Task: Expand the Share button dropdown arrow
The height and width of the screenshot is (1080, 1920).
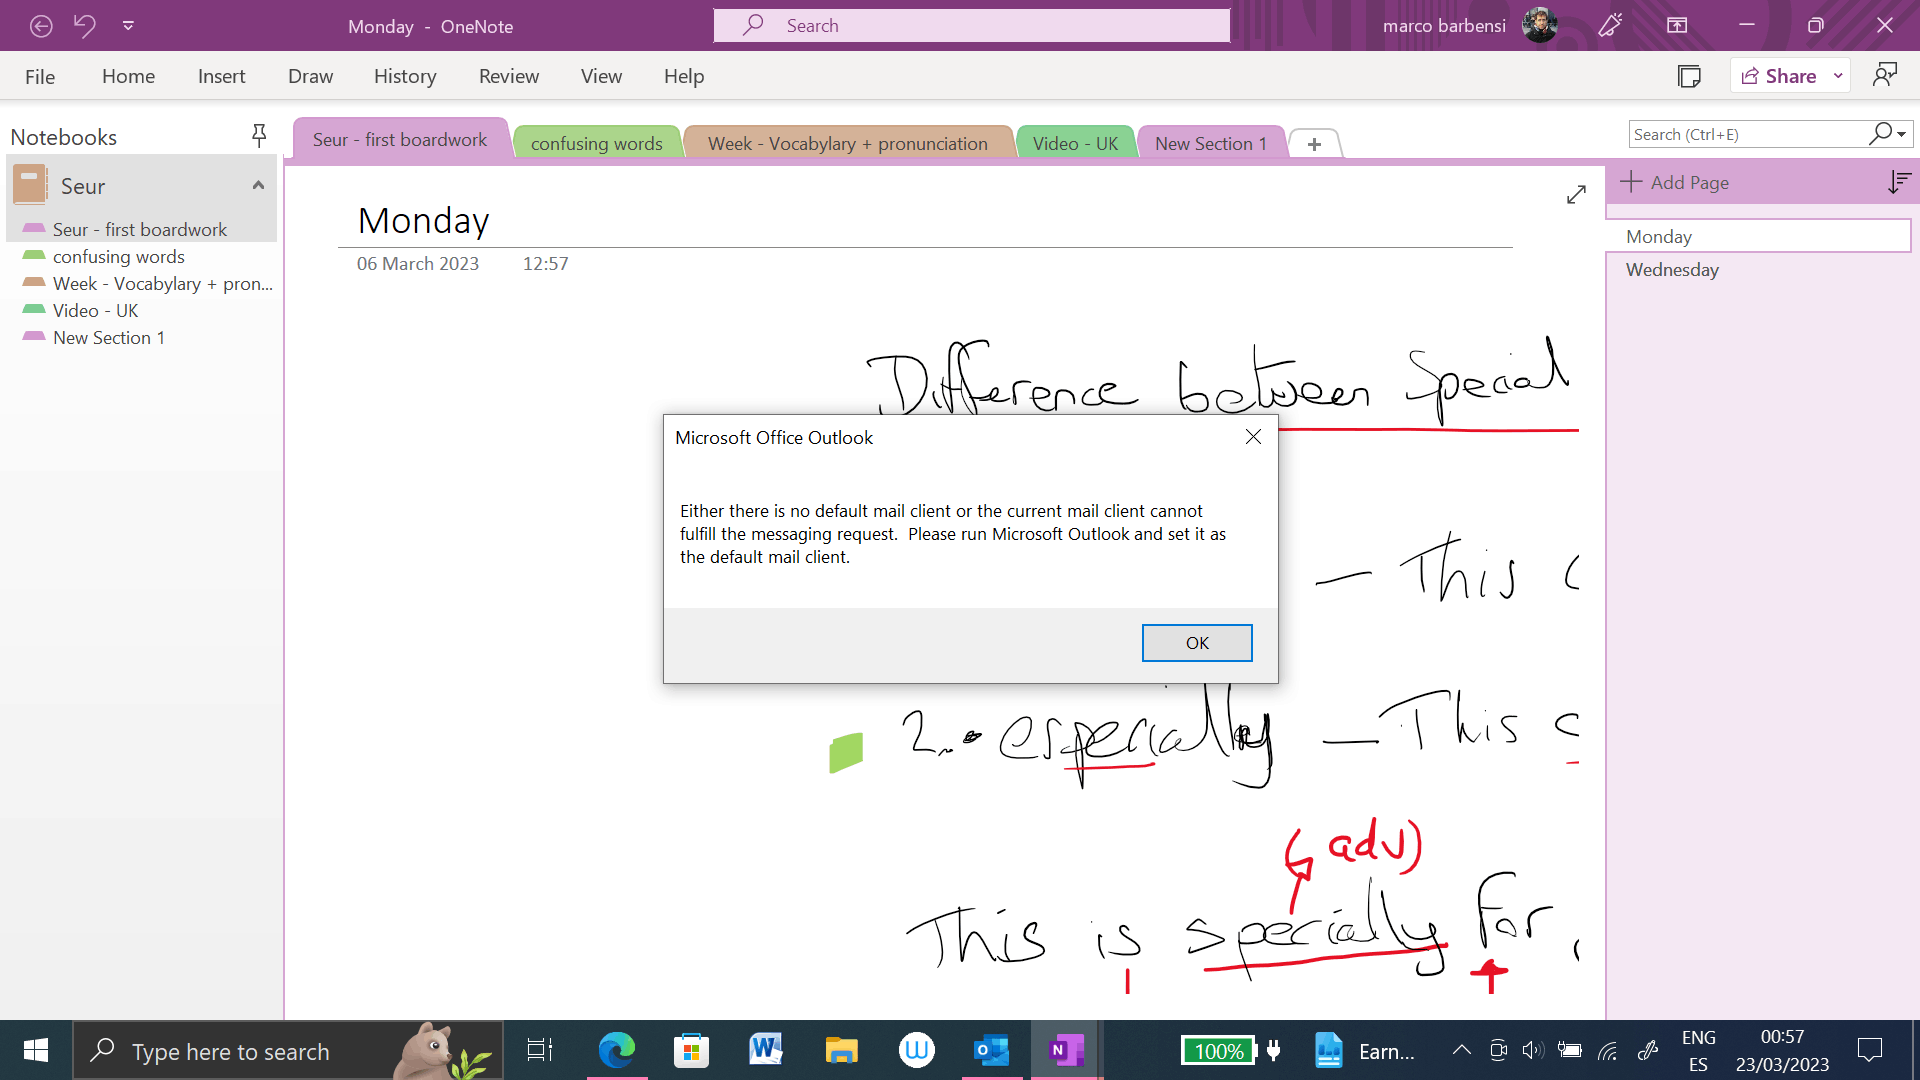Action: (x=1838, y=76)
